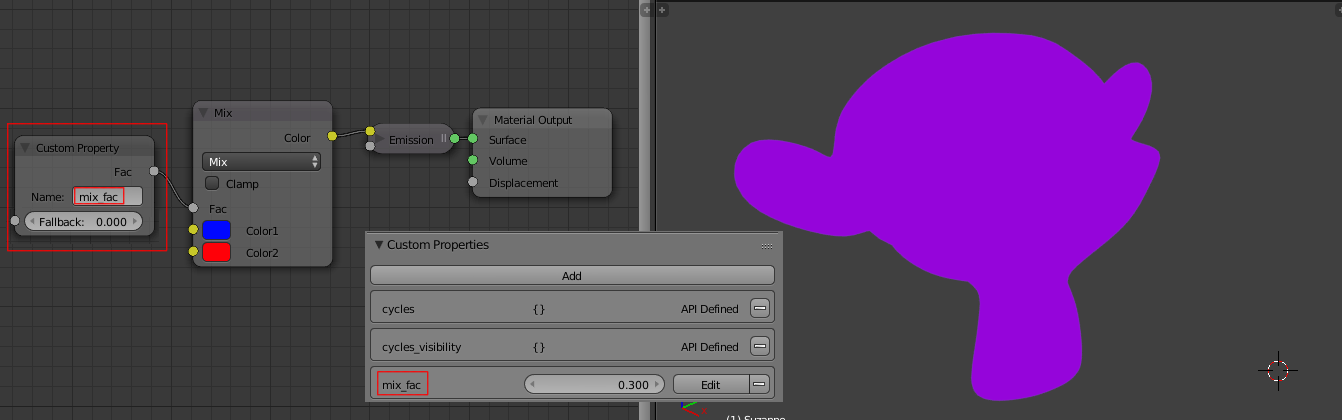Click the blue Color1 swatch
1342x420 pixels.
(216, 231)
